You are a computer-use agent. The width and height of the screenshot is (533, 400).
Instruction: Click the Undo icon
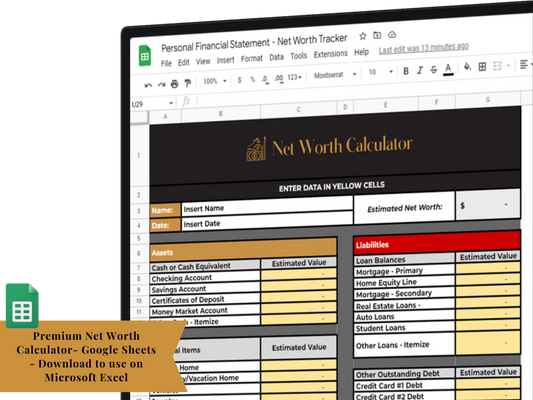click(x=148, y=85)
